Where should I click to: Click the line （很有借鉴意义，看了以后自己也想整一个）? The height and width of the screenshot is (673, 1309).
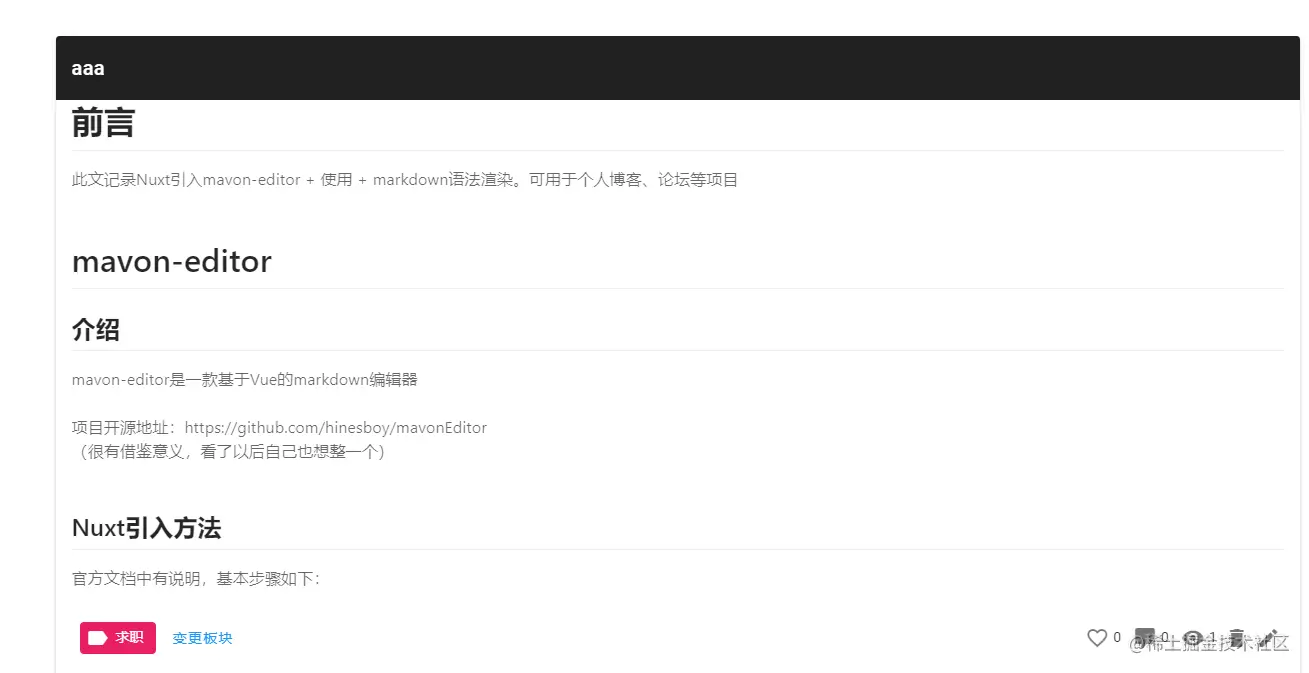click(x=232, y=452)
